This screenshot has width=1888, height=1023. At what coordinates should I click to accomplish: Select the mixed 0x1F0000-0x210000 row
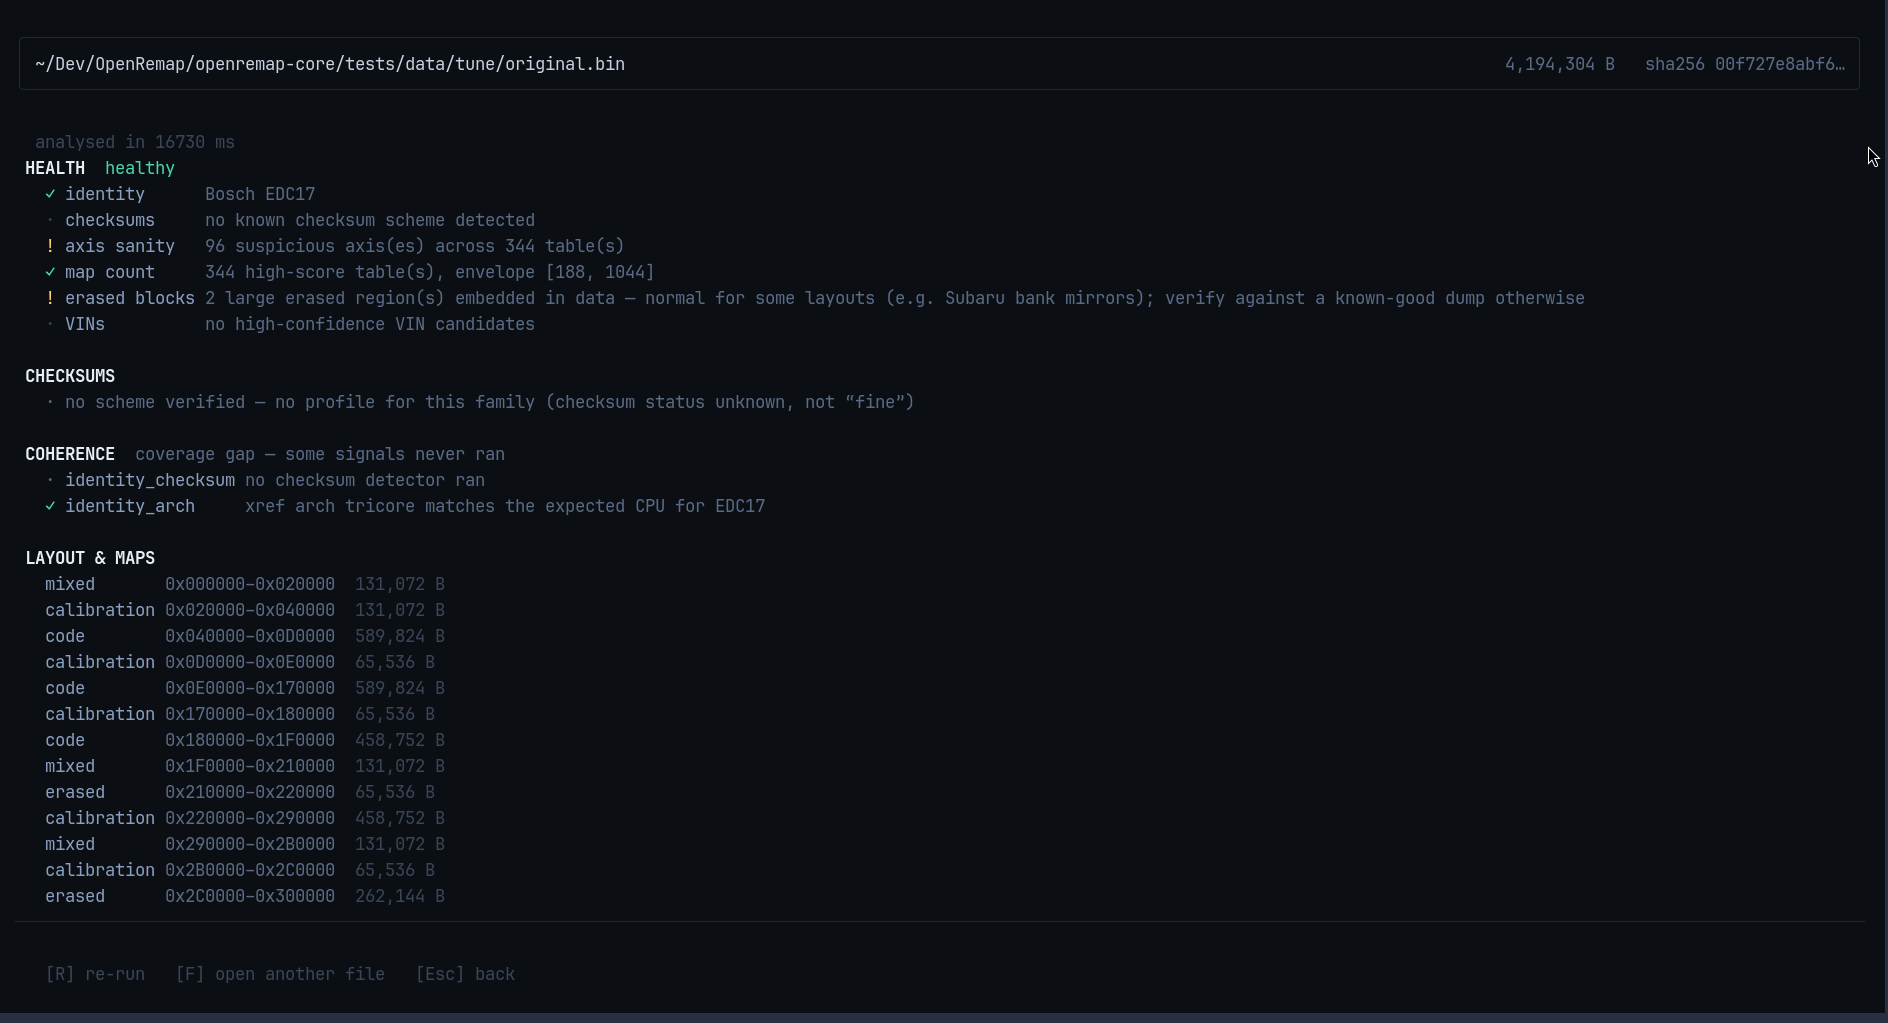245,766
